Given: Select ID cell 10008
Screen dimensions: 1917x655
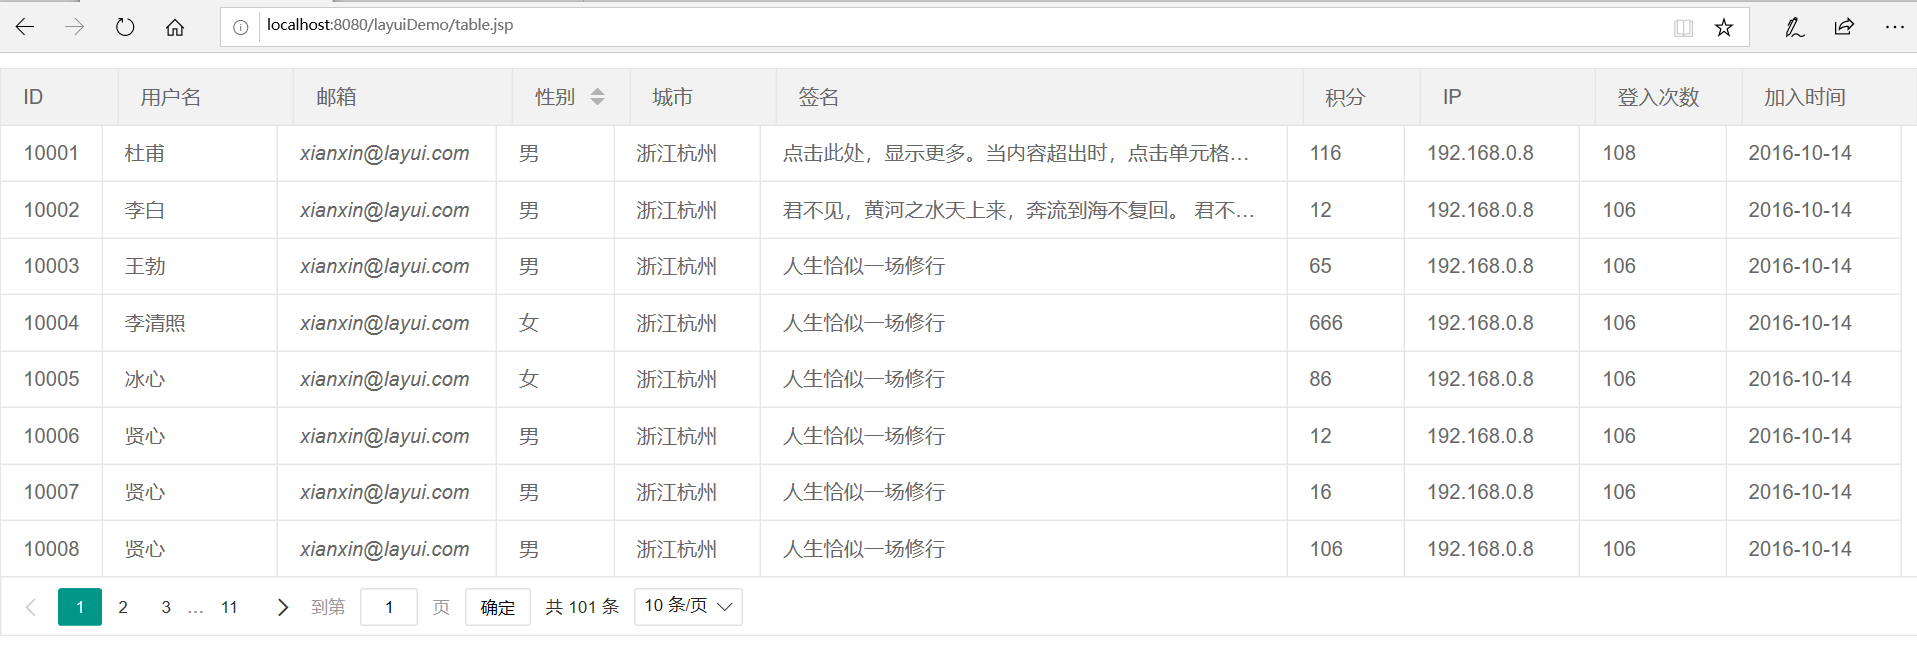Looking at the screenshot, I should pos(51,549).
